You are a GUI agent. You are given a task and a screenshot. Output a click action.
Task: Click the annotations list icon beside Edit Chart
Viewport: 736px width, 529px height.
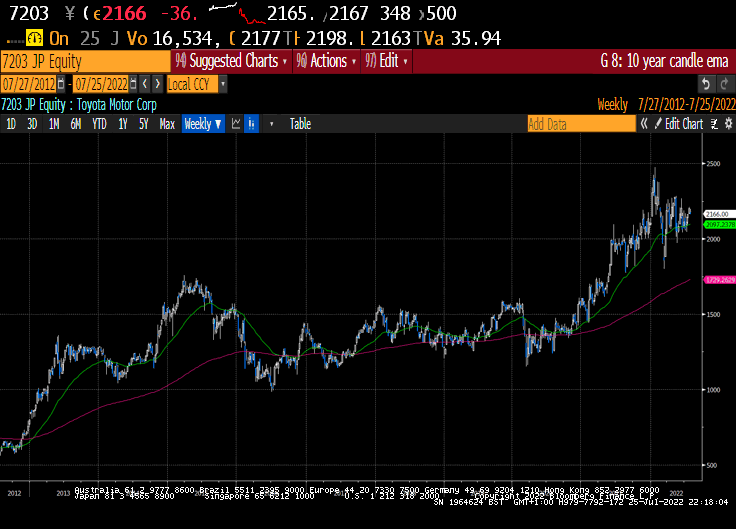coord(714,124)
